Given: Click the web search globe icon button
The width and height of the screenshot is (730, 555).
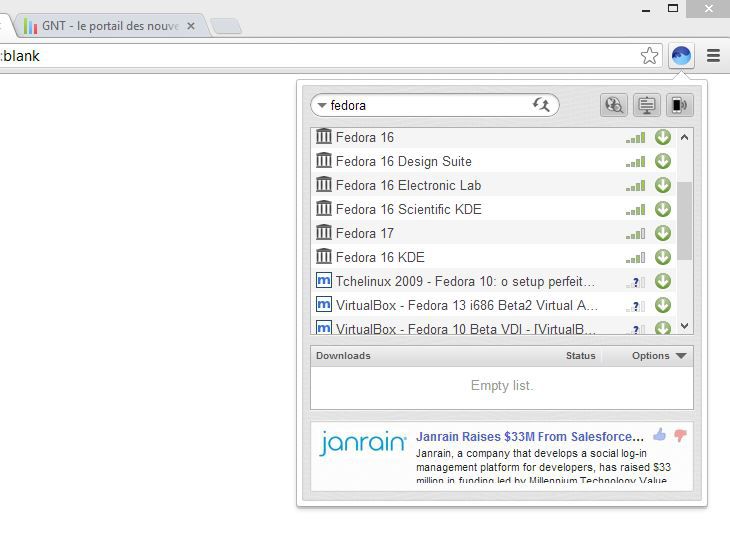Looking at the screenshot, I should (x=614, y=105).
